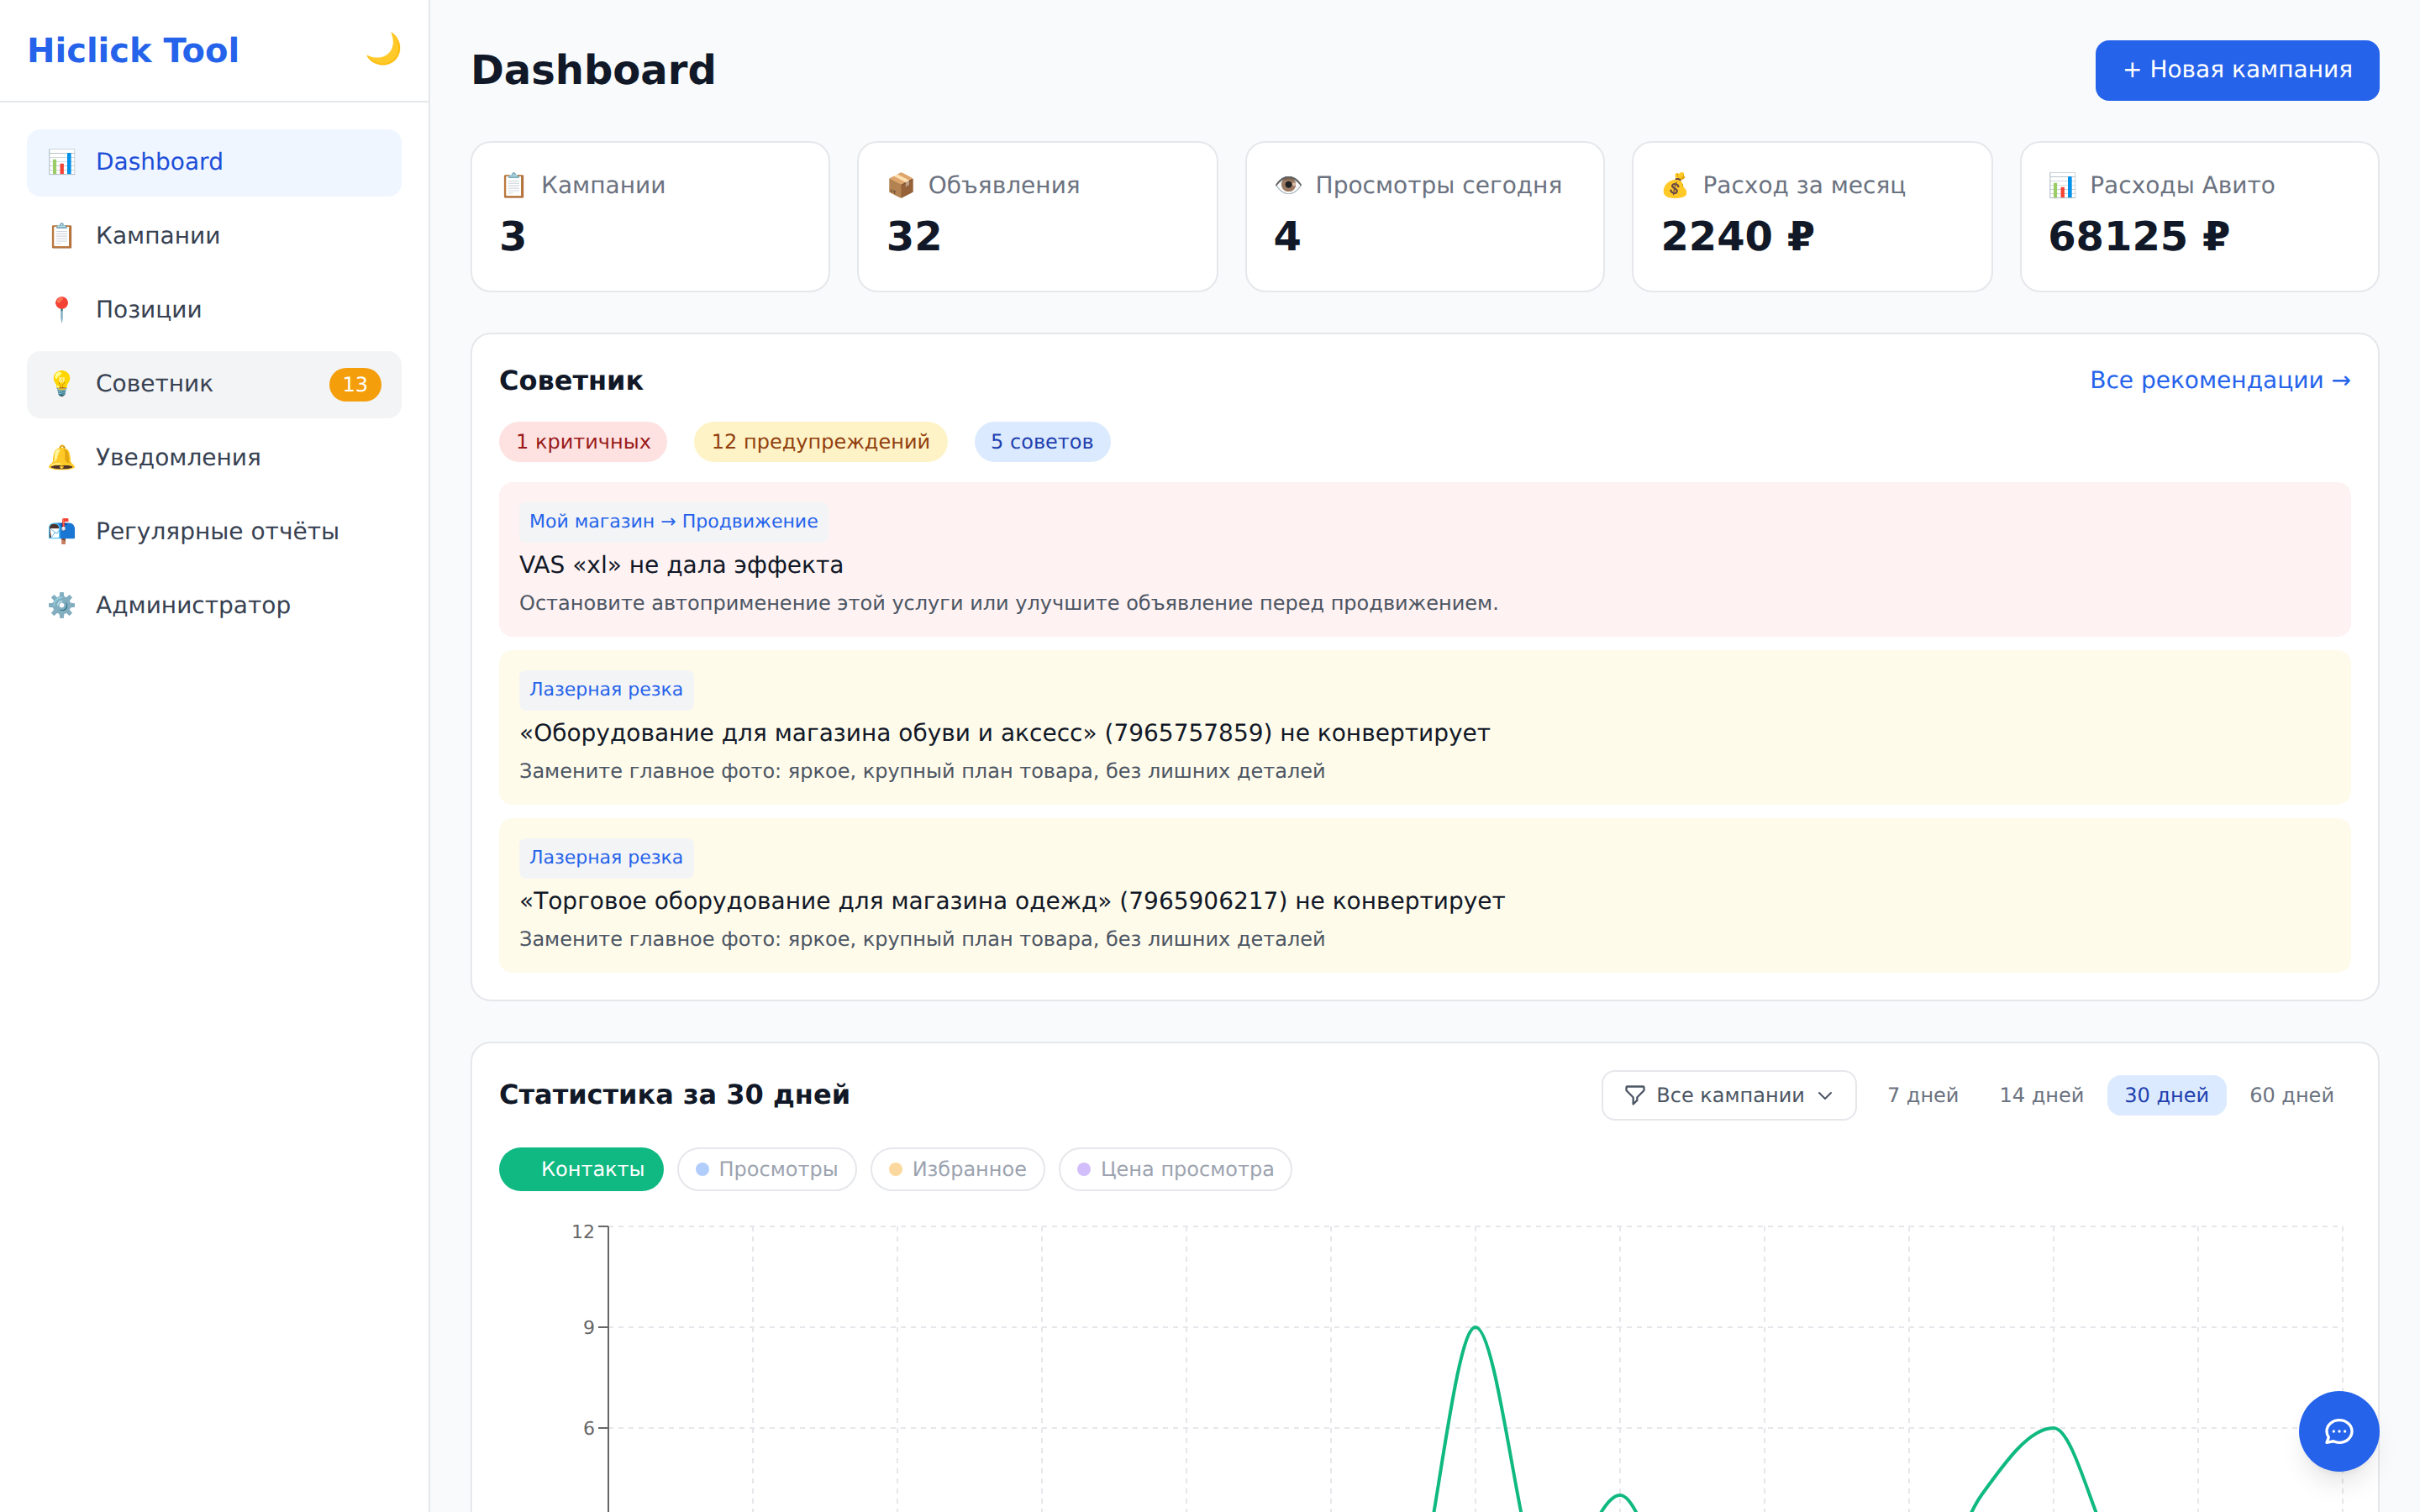This screenshot has width=2420, height=1512.
Task: Open Позиции menu item
Action: 214,310
